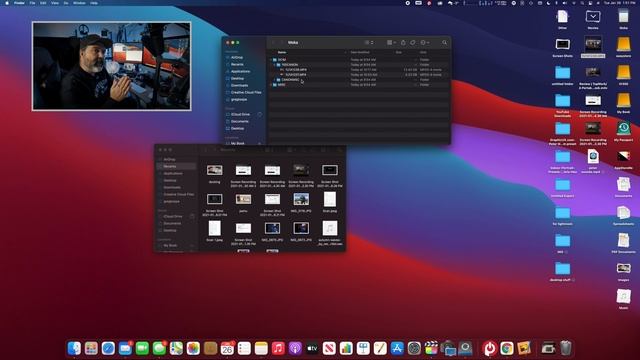Open Maps from the Dock

(176, 348)
